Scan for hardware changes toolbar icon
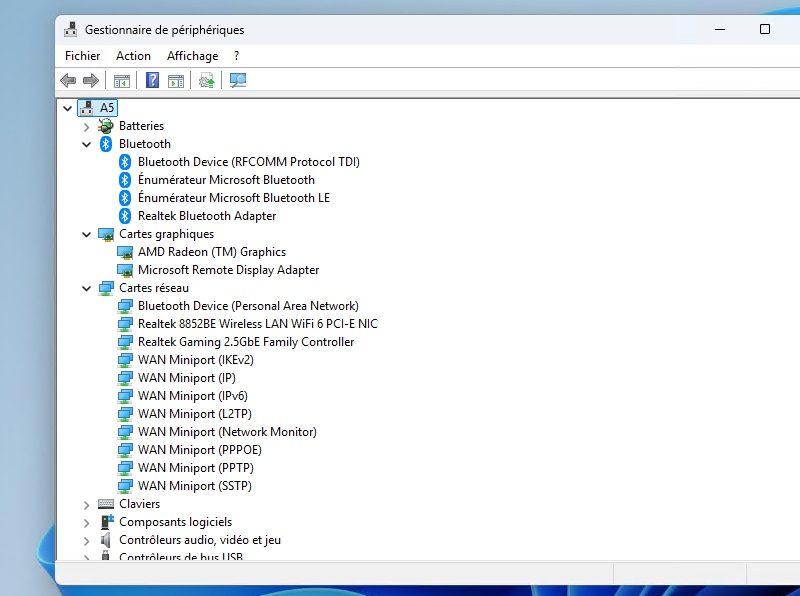Viewport: 800px width, 596px height. (x=238, y=80)
